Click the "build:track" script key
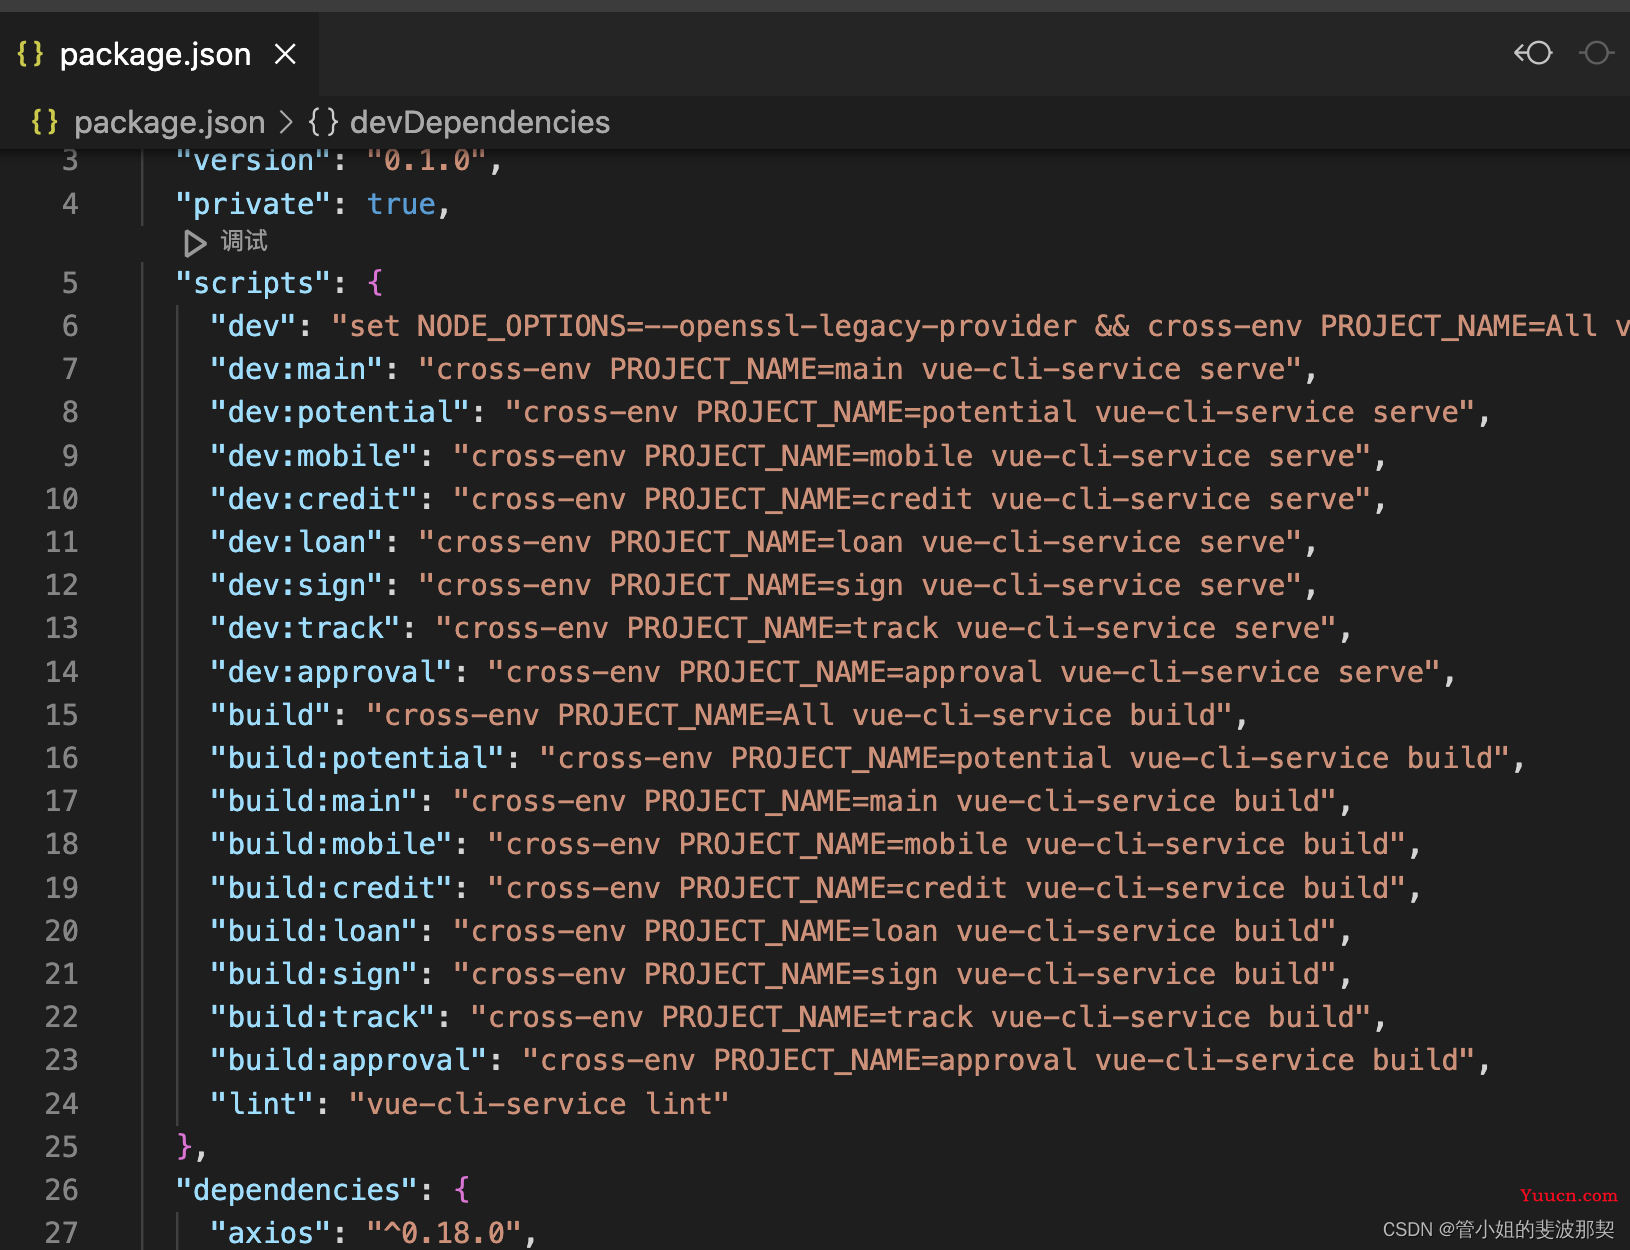The height and width of the screenshot is (1250, 1630). [323, 1017]
